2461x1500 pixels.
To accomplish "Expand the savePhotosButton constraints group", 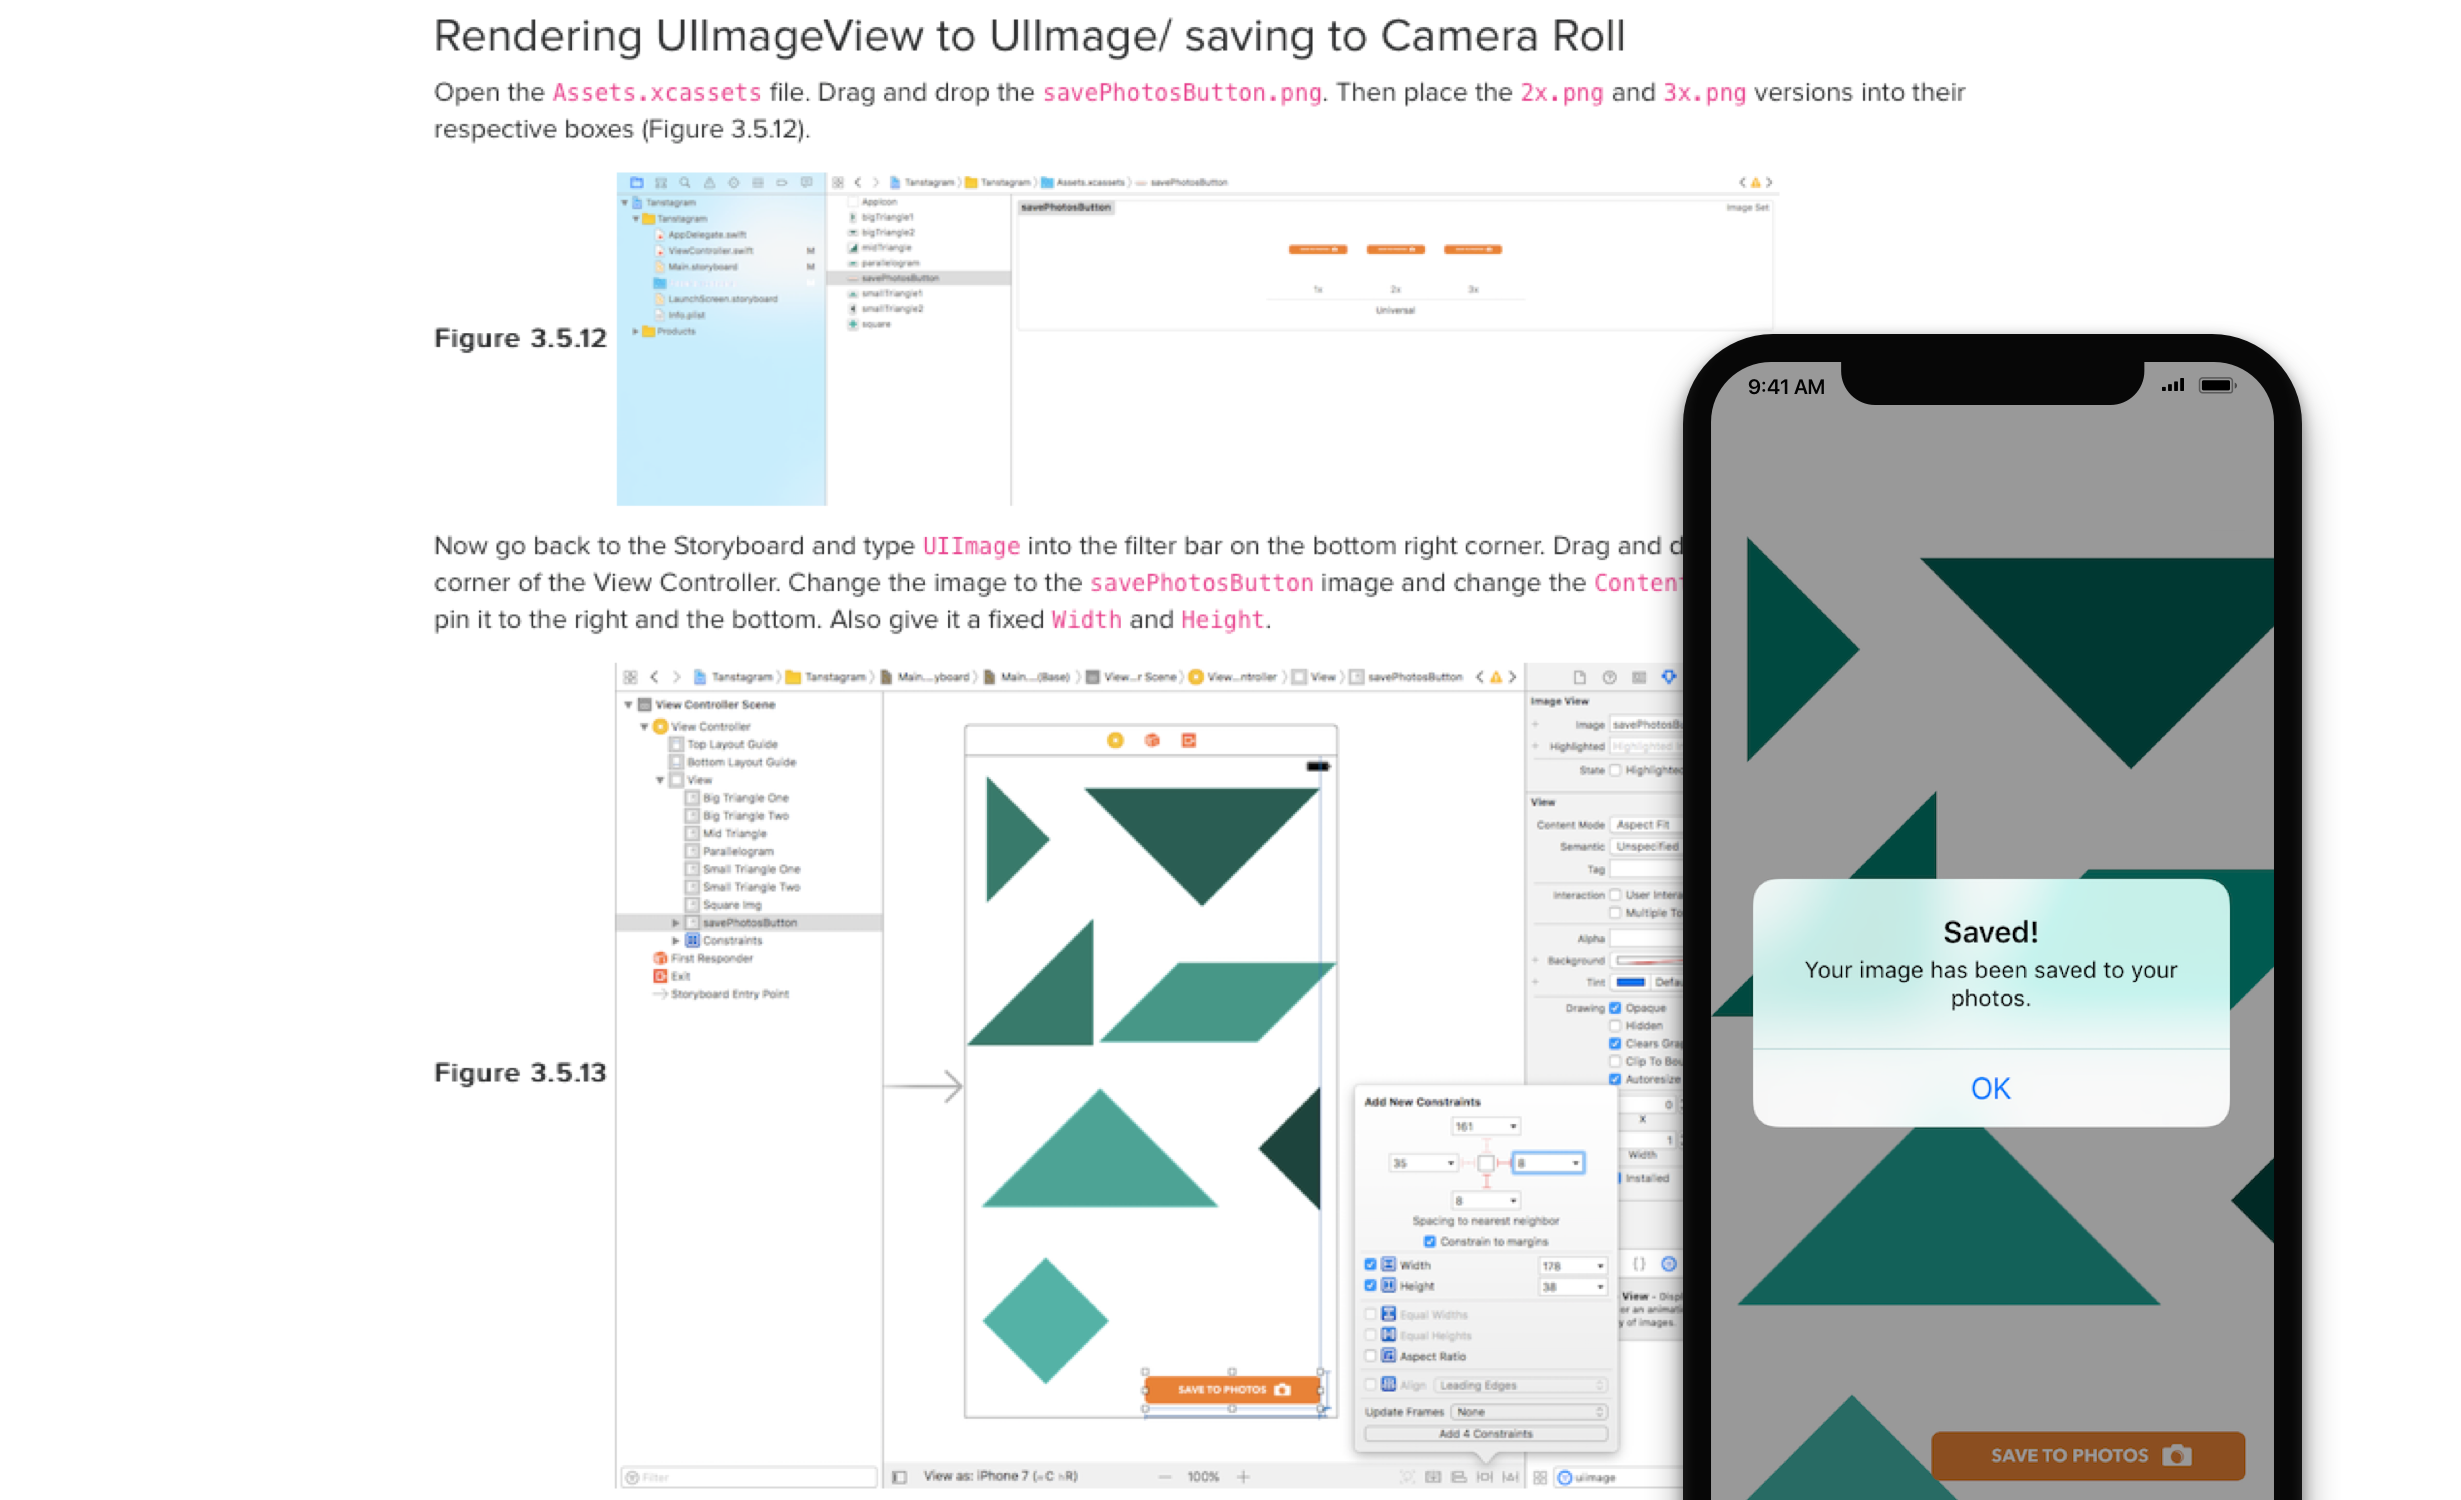I will tap(675, 921).
